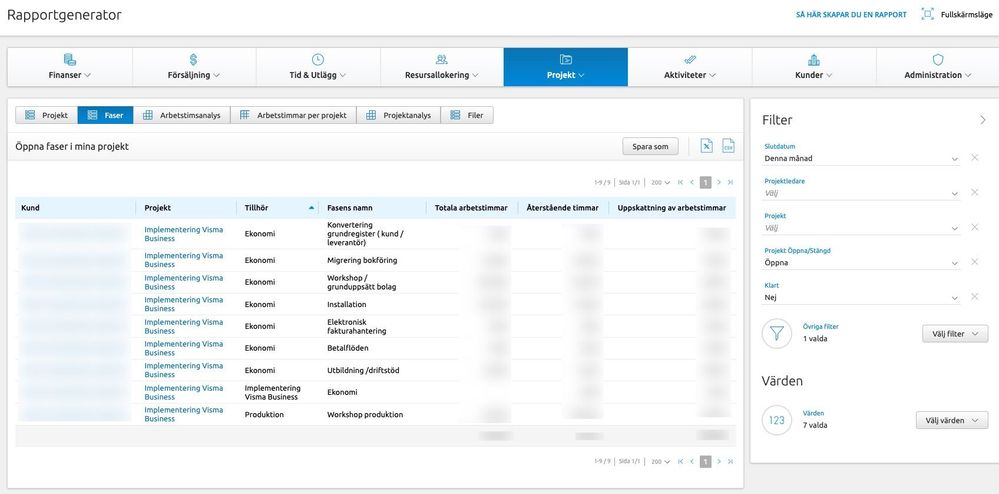Image resolution: width=999 pixels, height=494 pixels.
Task: Remove the Projekt filter
Action: tap(974, 227)
